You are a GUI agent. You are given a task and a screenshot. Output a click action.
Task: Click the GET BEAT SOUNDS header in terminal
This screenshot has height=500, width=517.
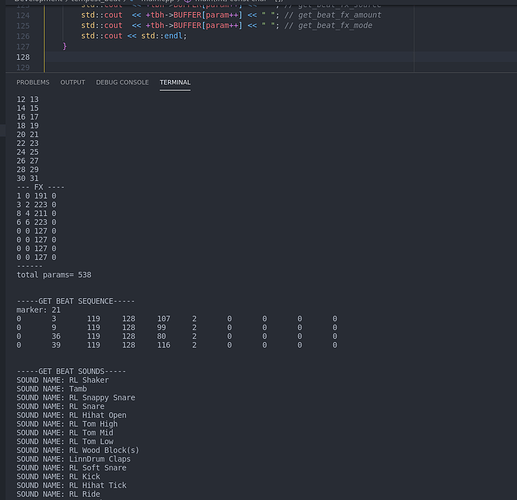click(x=71, y=371)
